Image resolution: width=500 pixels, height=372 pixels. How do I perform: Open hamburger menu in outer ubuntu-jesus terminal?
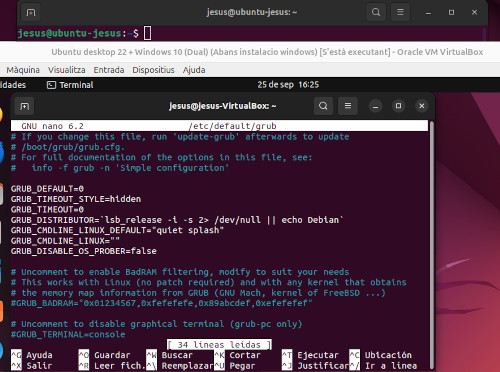coord(400,12)
